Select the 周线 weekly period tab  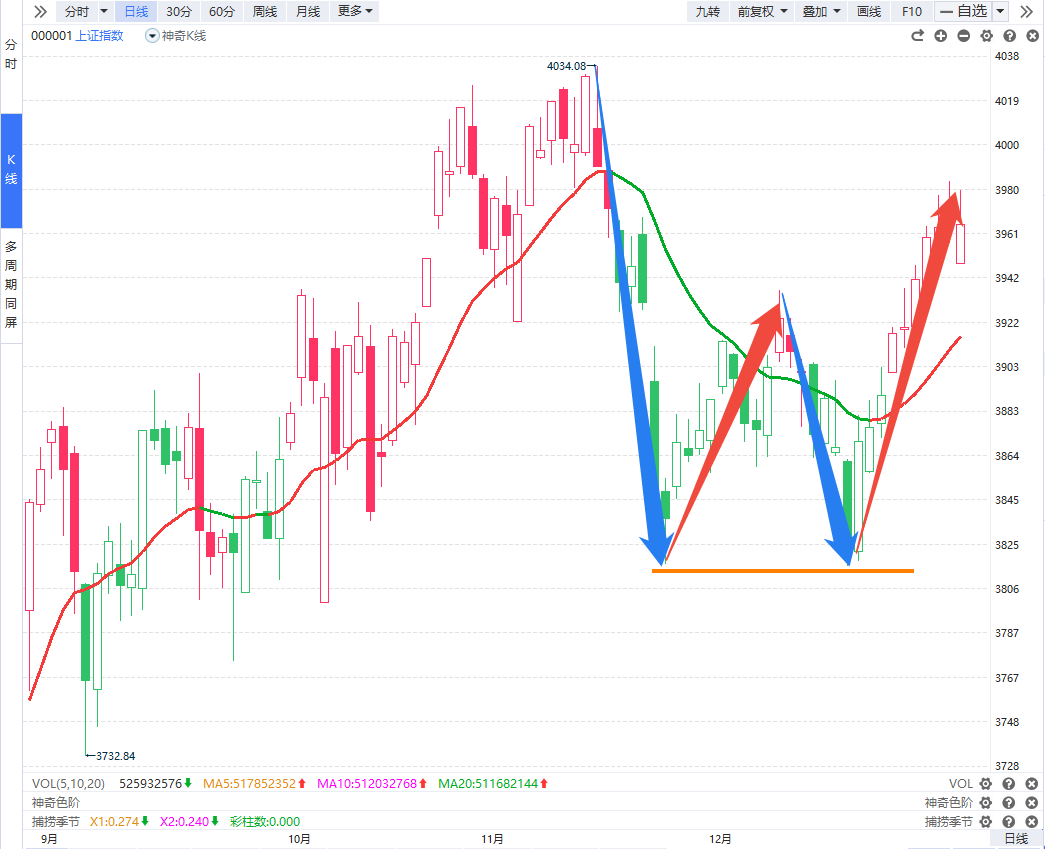click(x=265, y=11)
